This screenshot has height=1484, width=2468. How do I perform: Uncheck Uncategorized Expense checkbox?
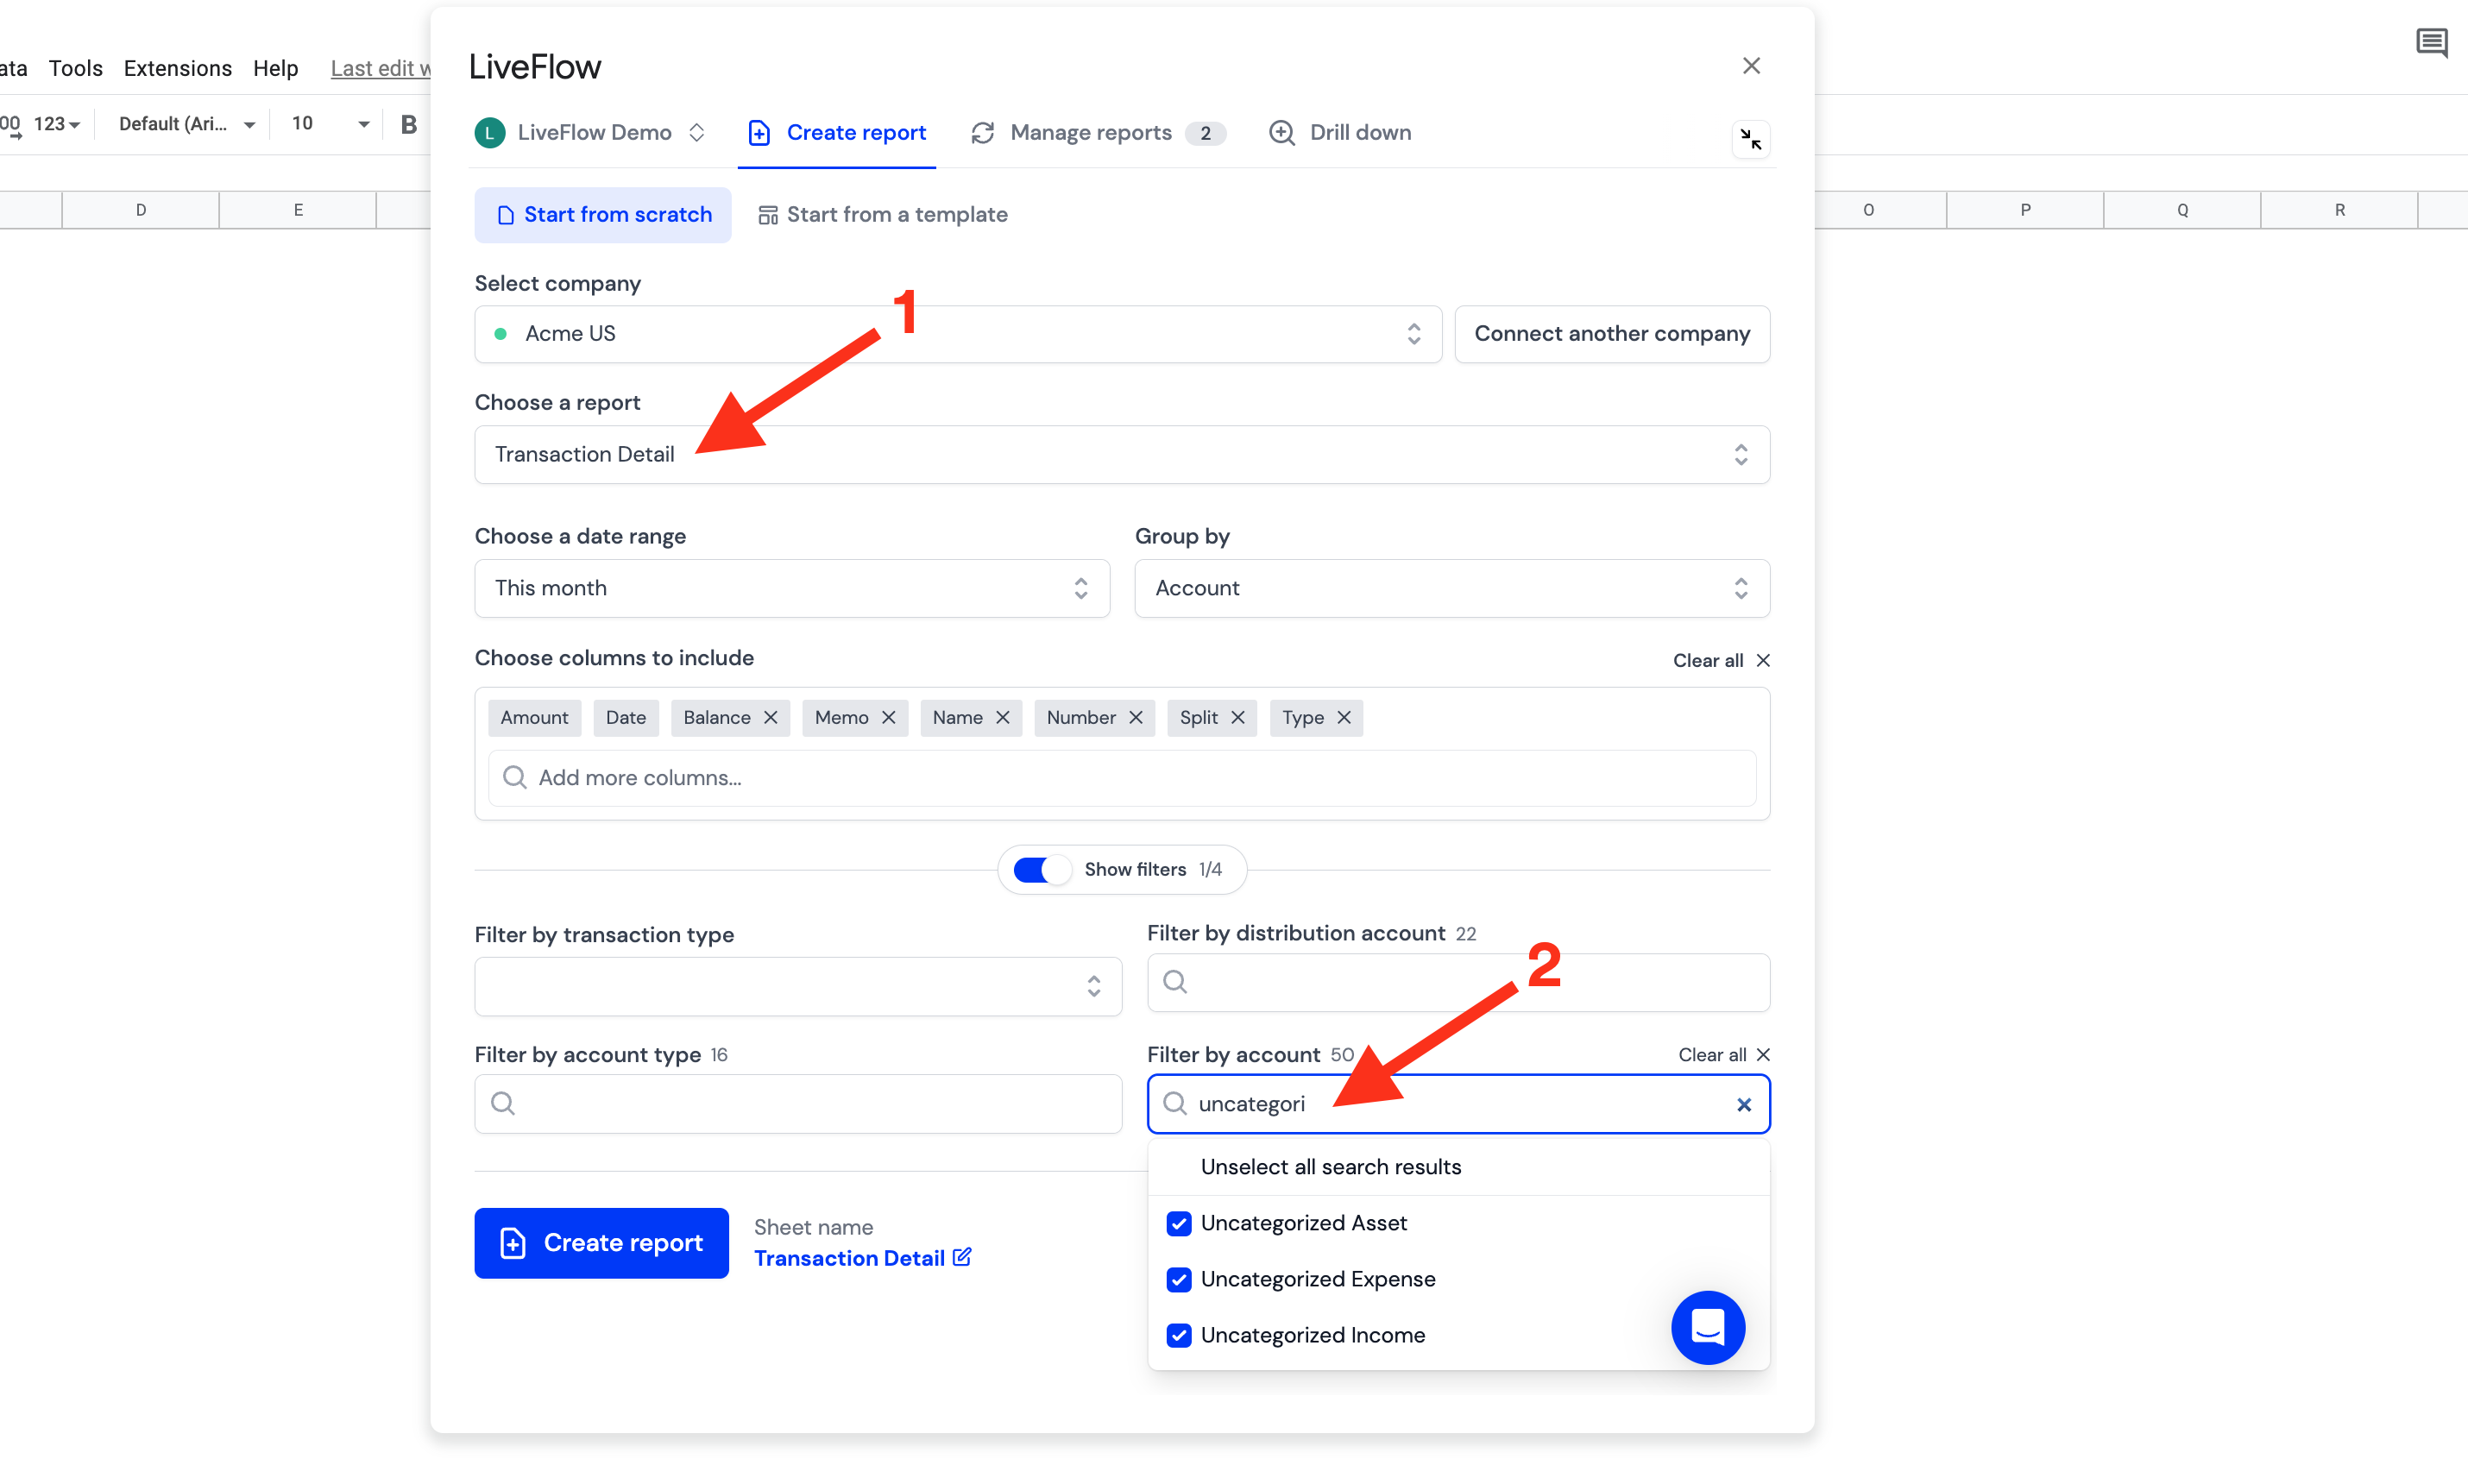point(1179,1280)
